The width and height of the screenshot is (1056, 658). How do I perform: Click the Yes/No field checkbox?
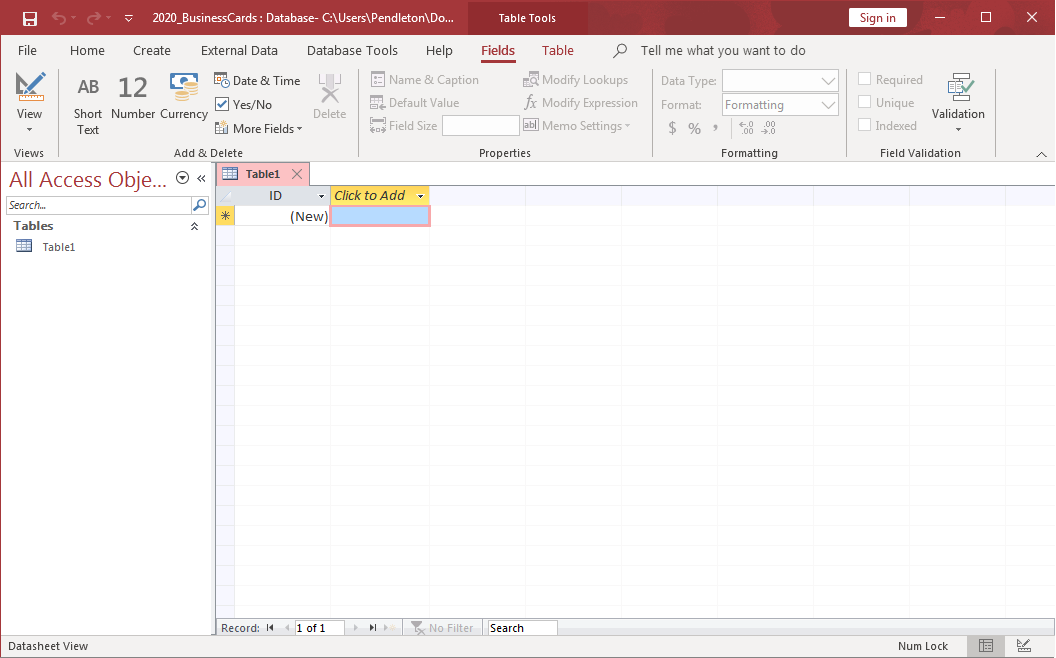tap(222, 105)
